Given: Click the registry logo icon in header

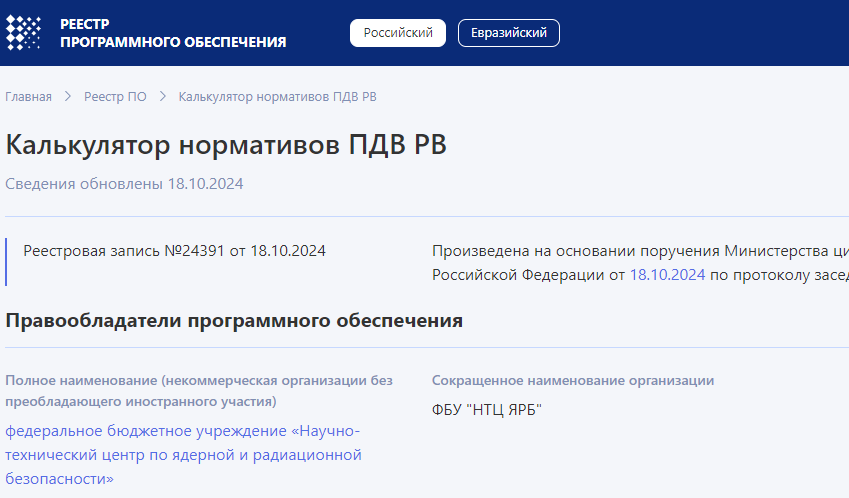Looking at the screenshot, I should tap(24, 33).
